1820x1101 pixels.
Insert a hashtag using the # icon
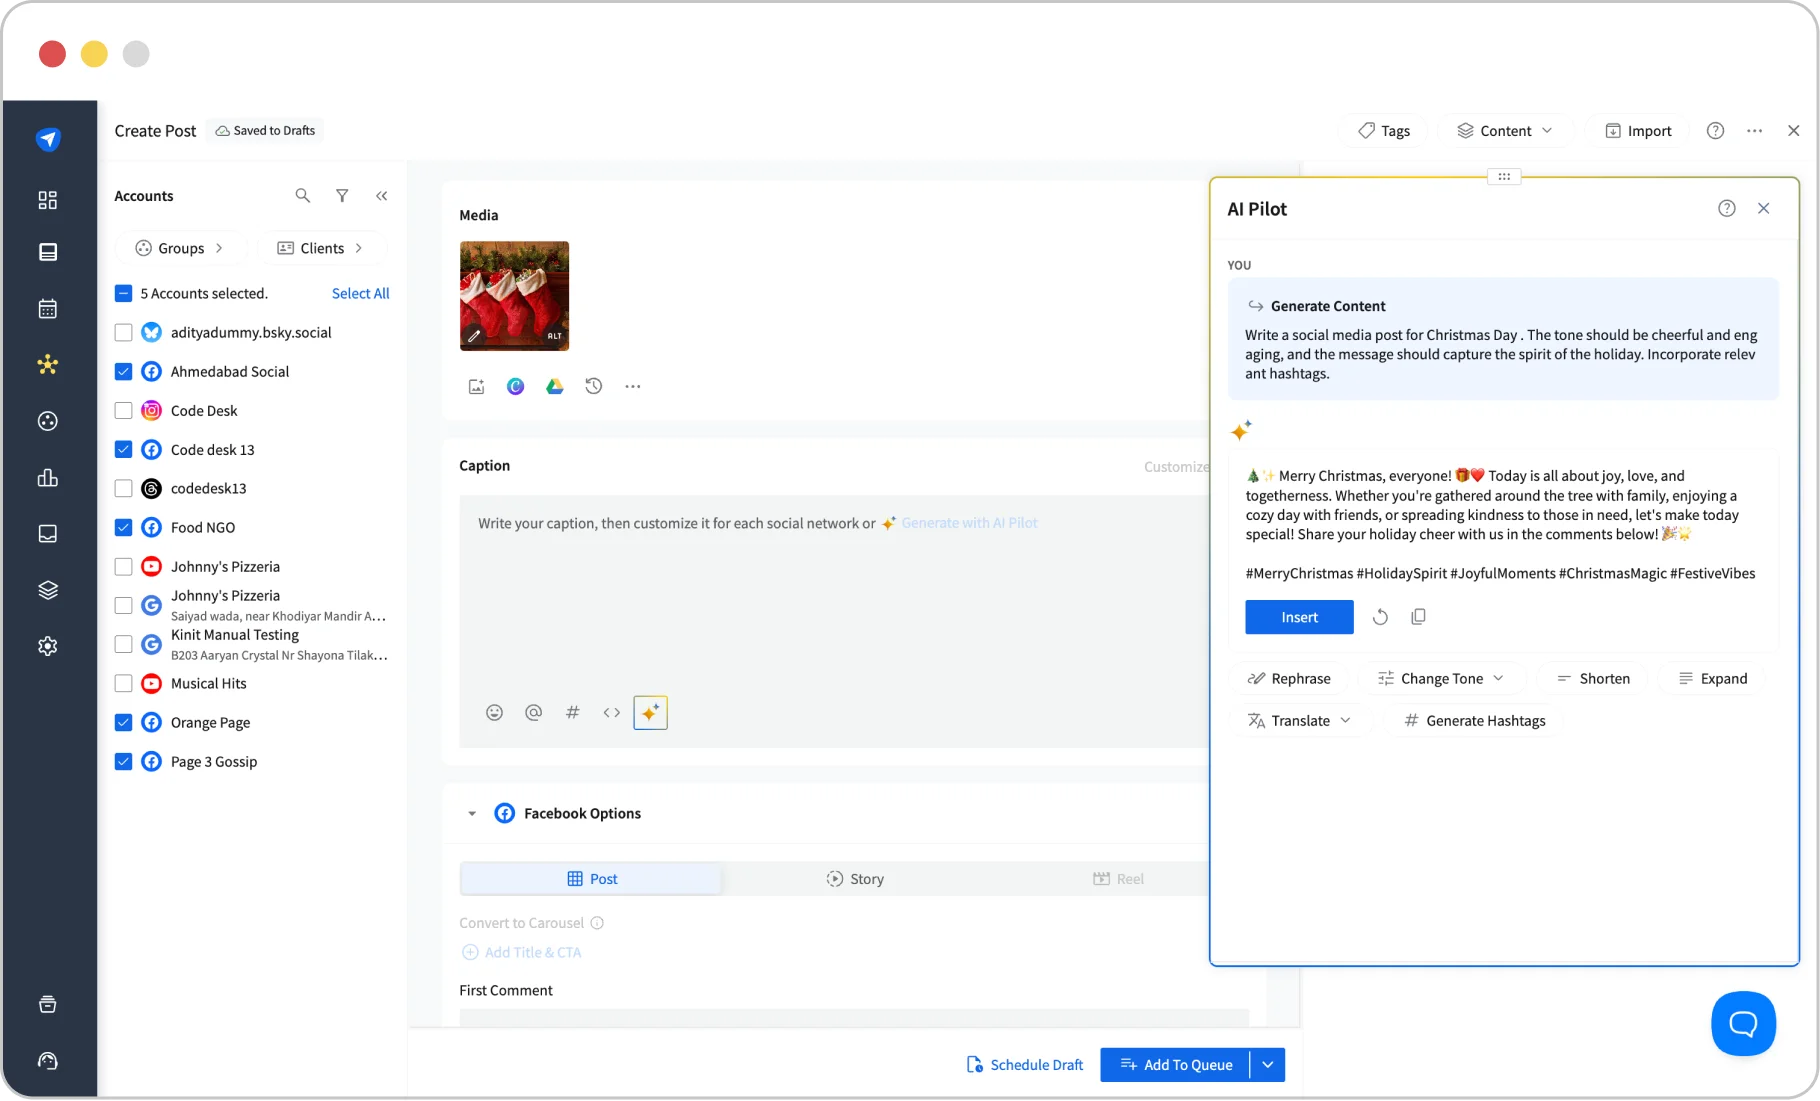(x=572, y=712)
